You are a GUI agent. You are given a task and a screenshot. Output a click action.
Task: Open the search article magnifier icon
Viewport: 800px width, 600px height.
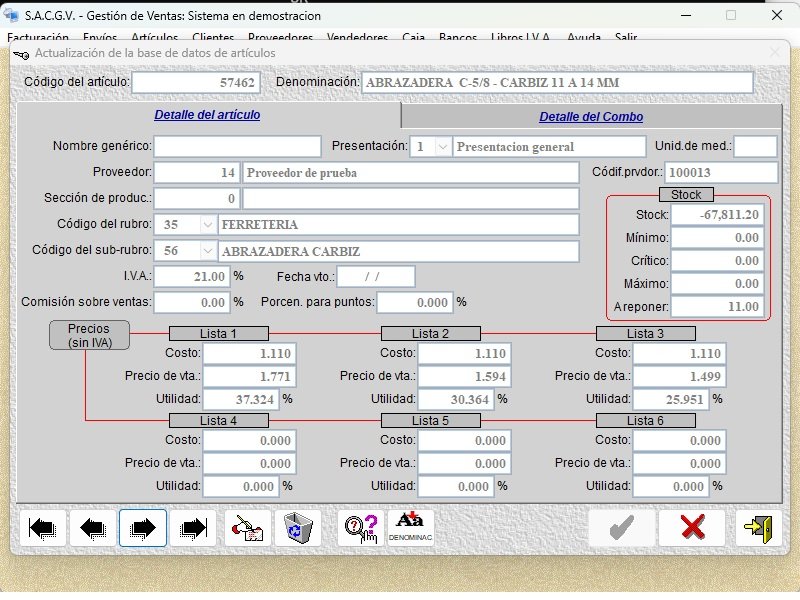point(360,528)
